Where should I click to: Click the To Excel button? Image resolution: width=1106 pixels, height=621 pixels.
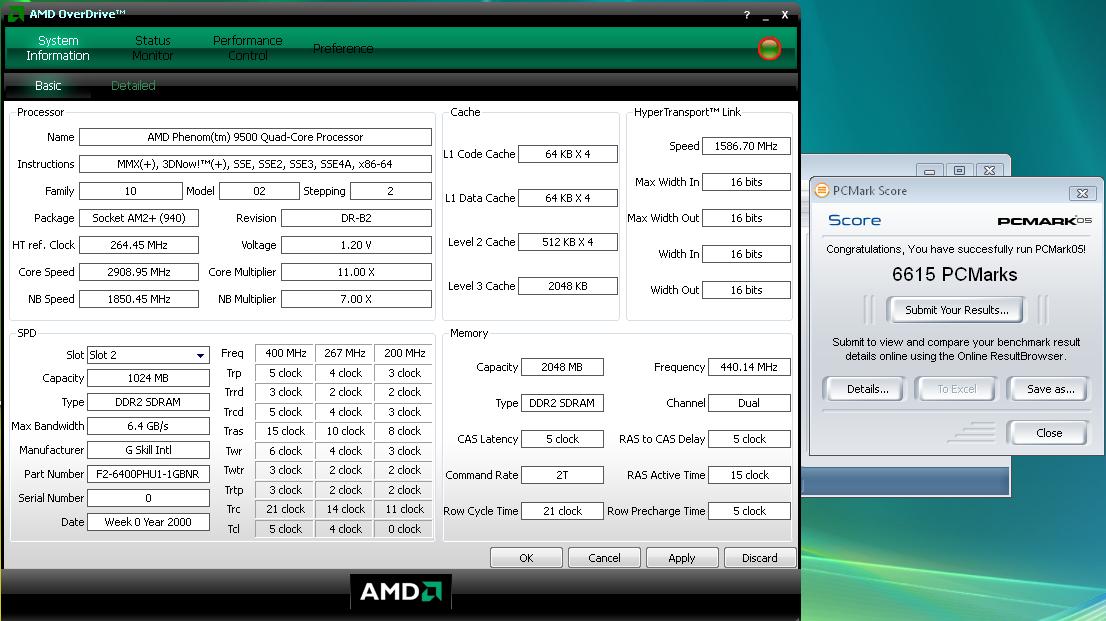point(956,389)
